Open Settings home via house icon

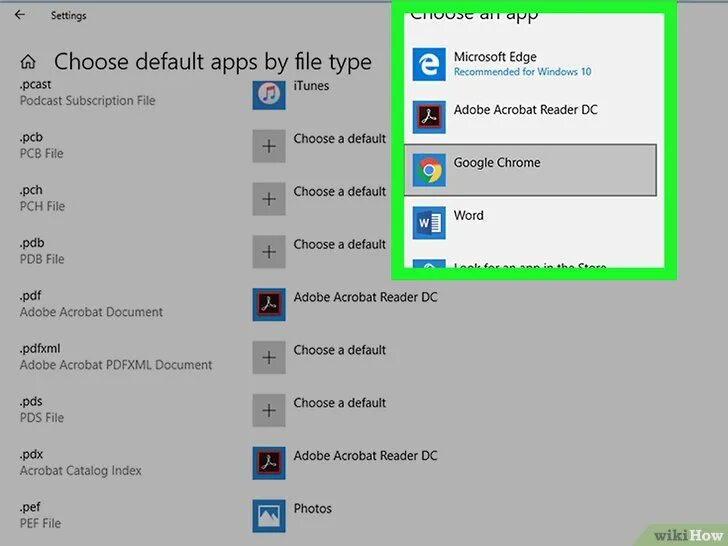pos(28,61)
